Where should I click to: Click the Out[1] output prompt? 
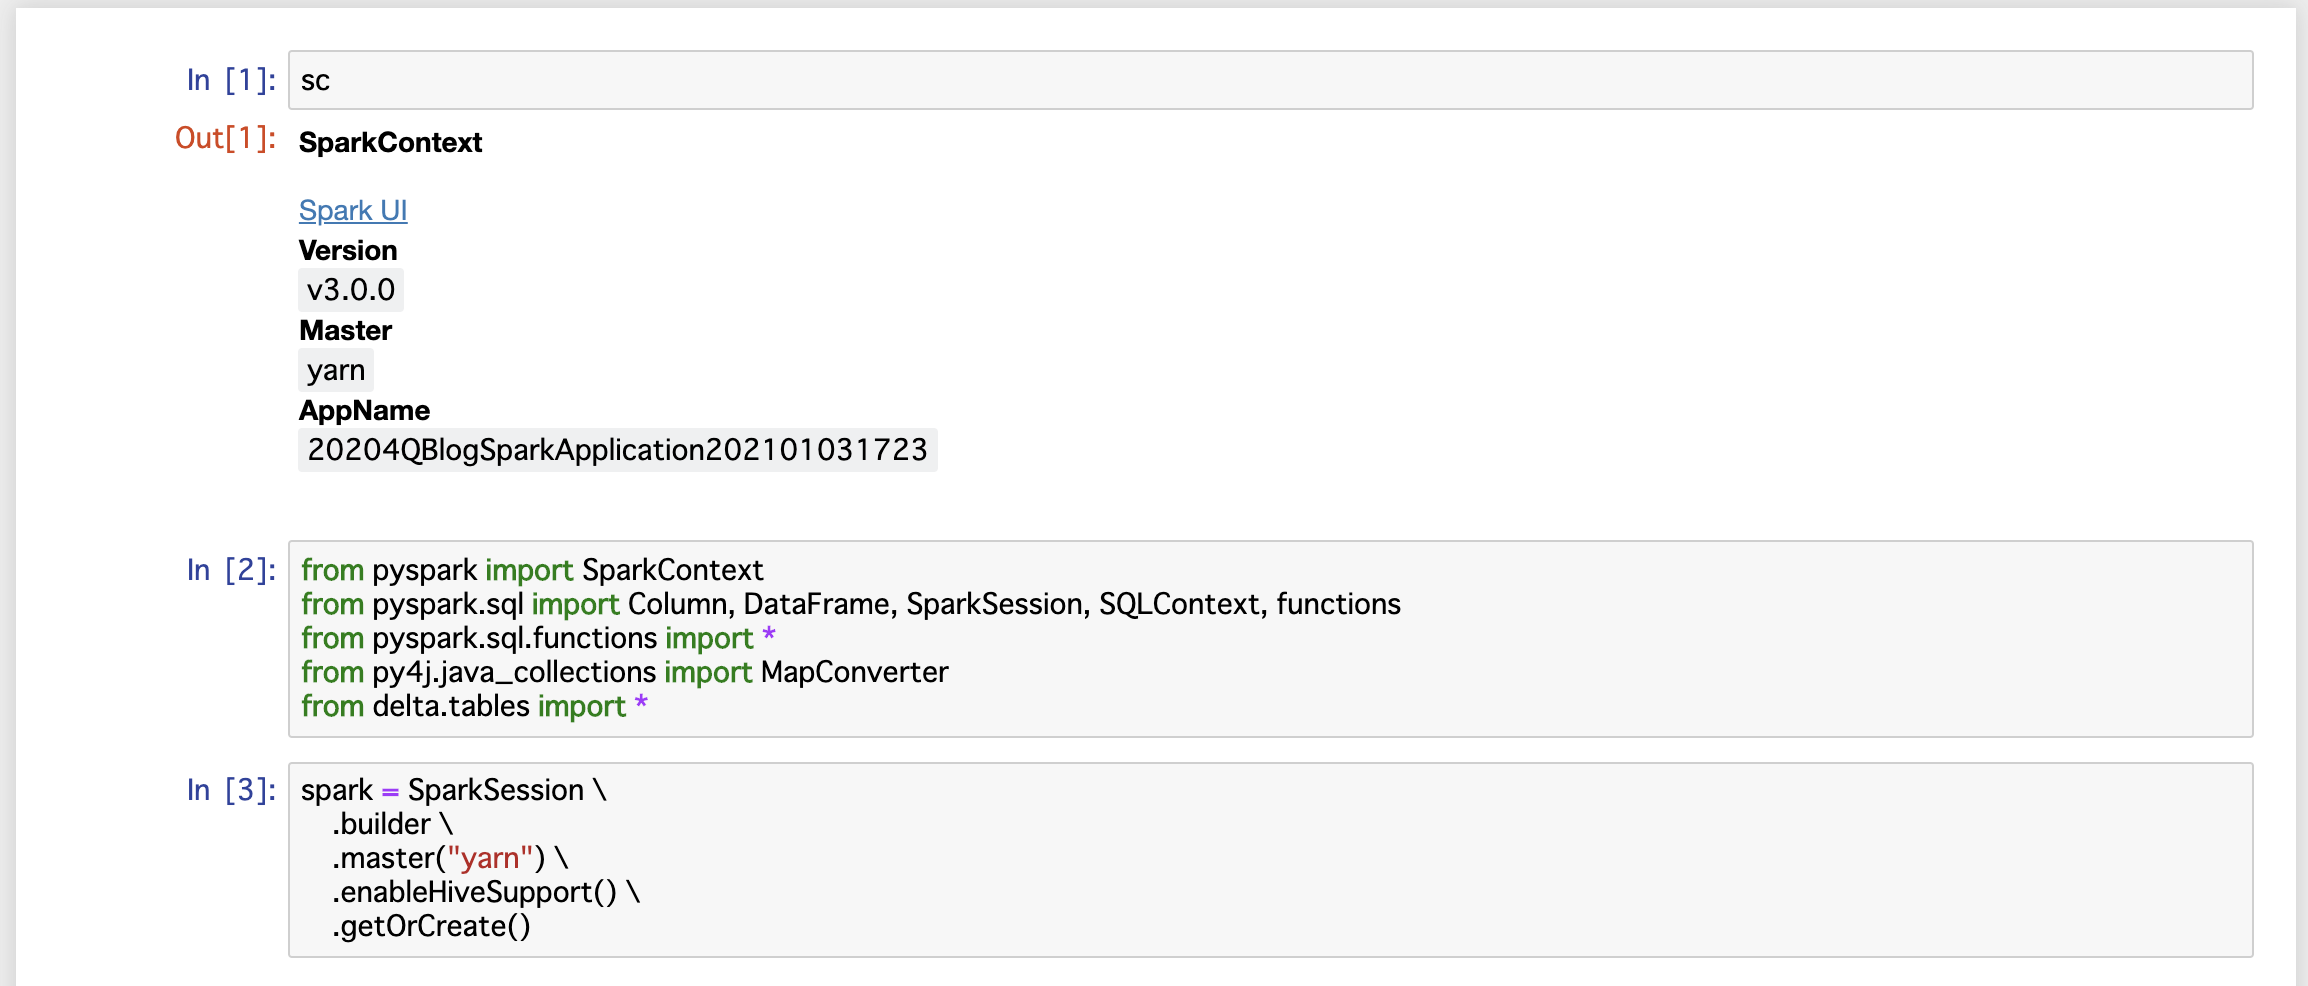click(225, 138)
